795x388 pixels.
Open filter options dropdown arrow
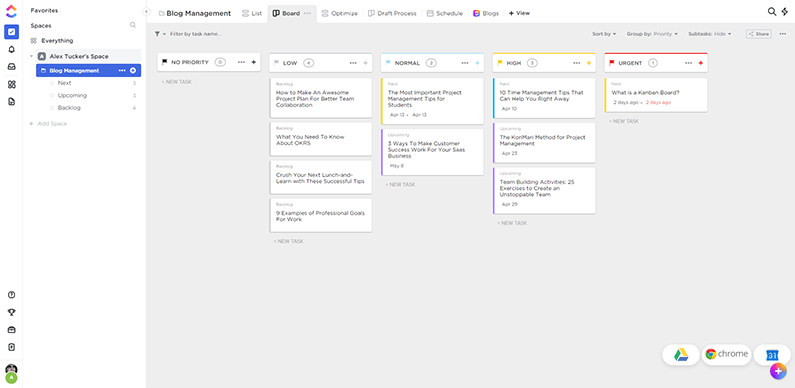[164, 34]
